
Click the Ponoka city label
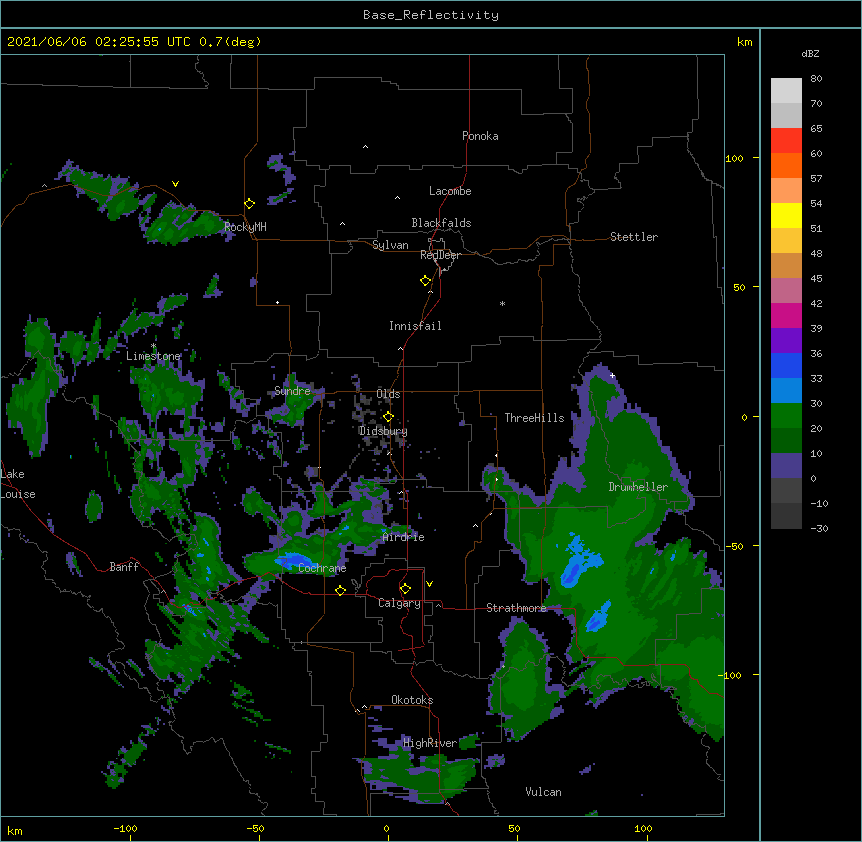click(x=480, y=136)
